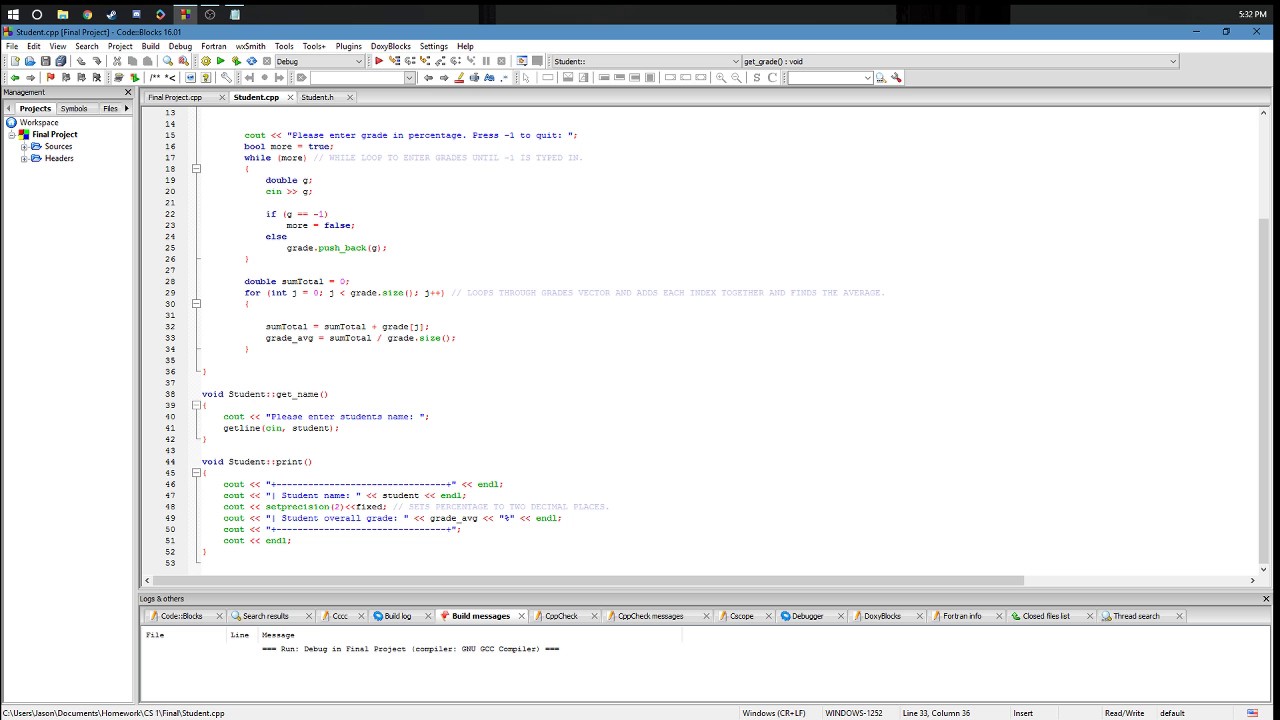Image resolution: width=1280 pixels, height=720 pixels.
Task: Open the Debug build target dropdown
Action: tap(319, 61)
